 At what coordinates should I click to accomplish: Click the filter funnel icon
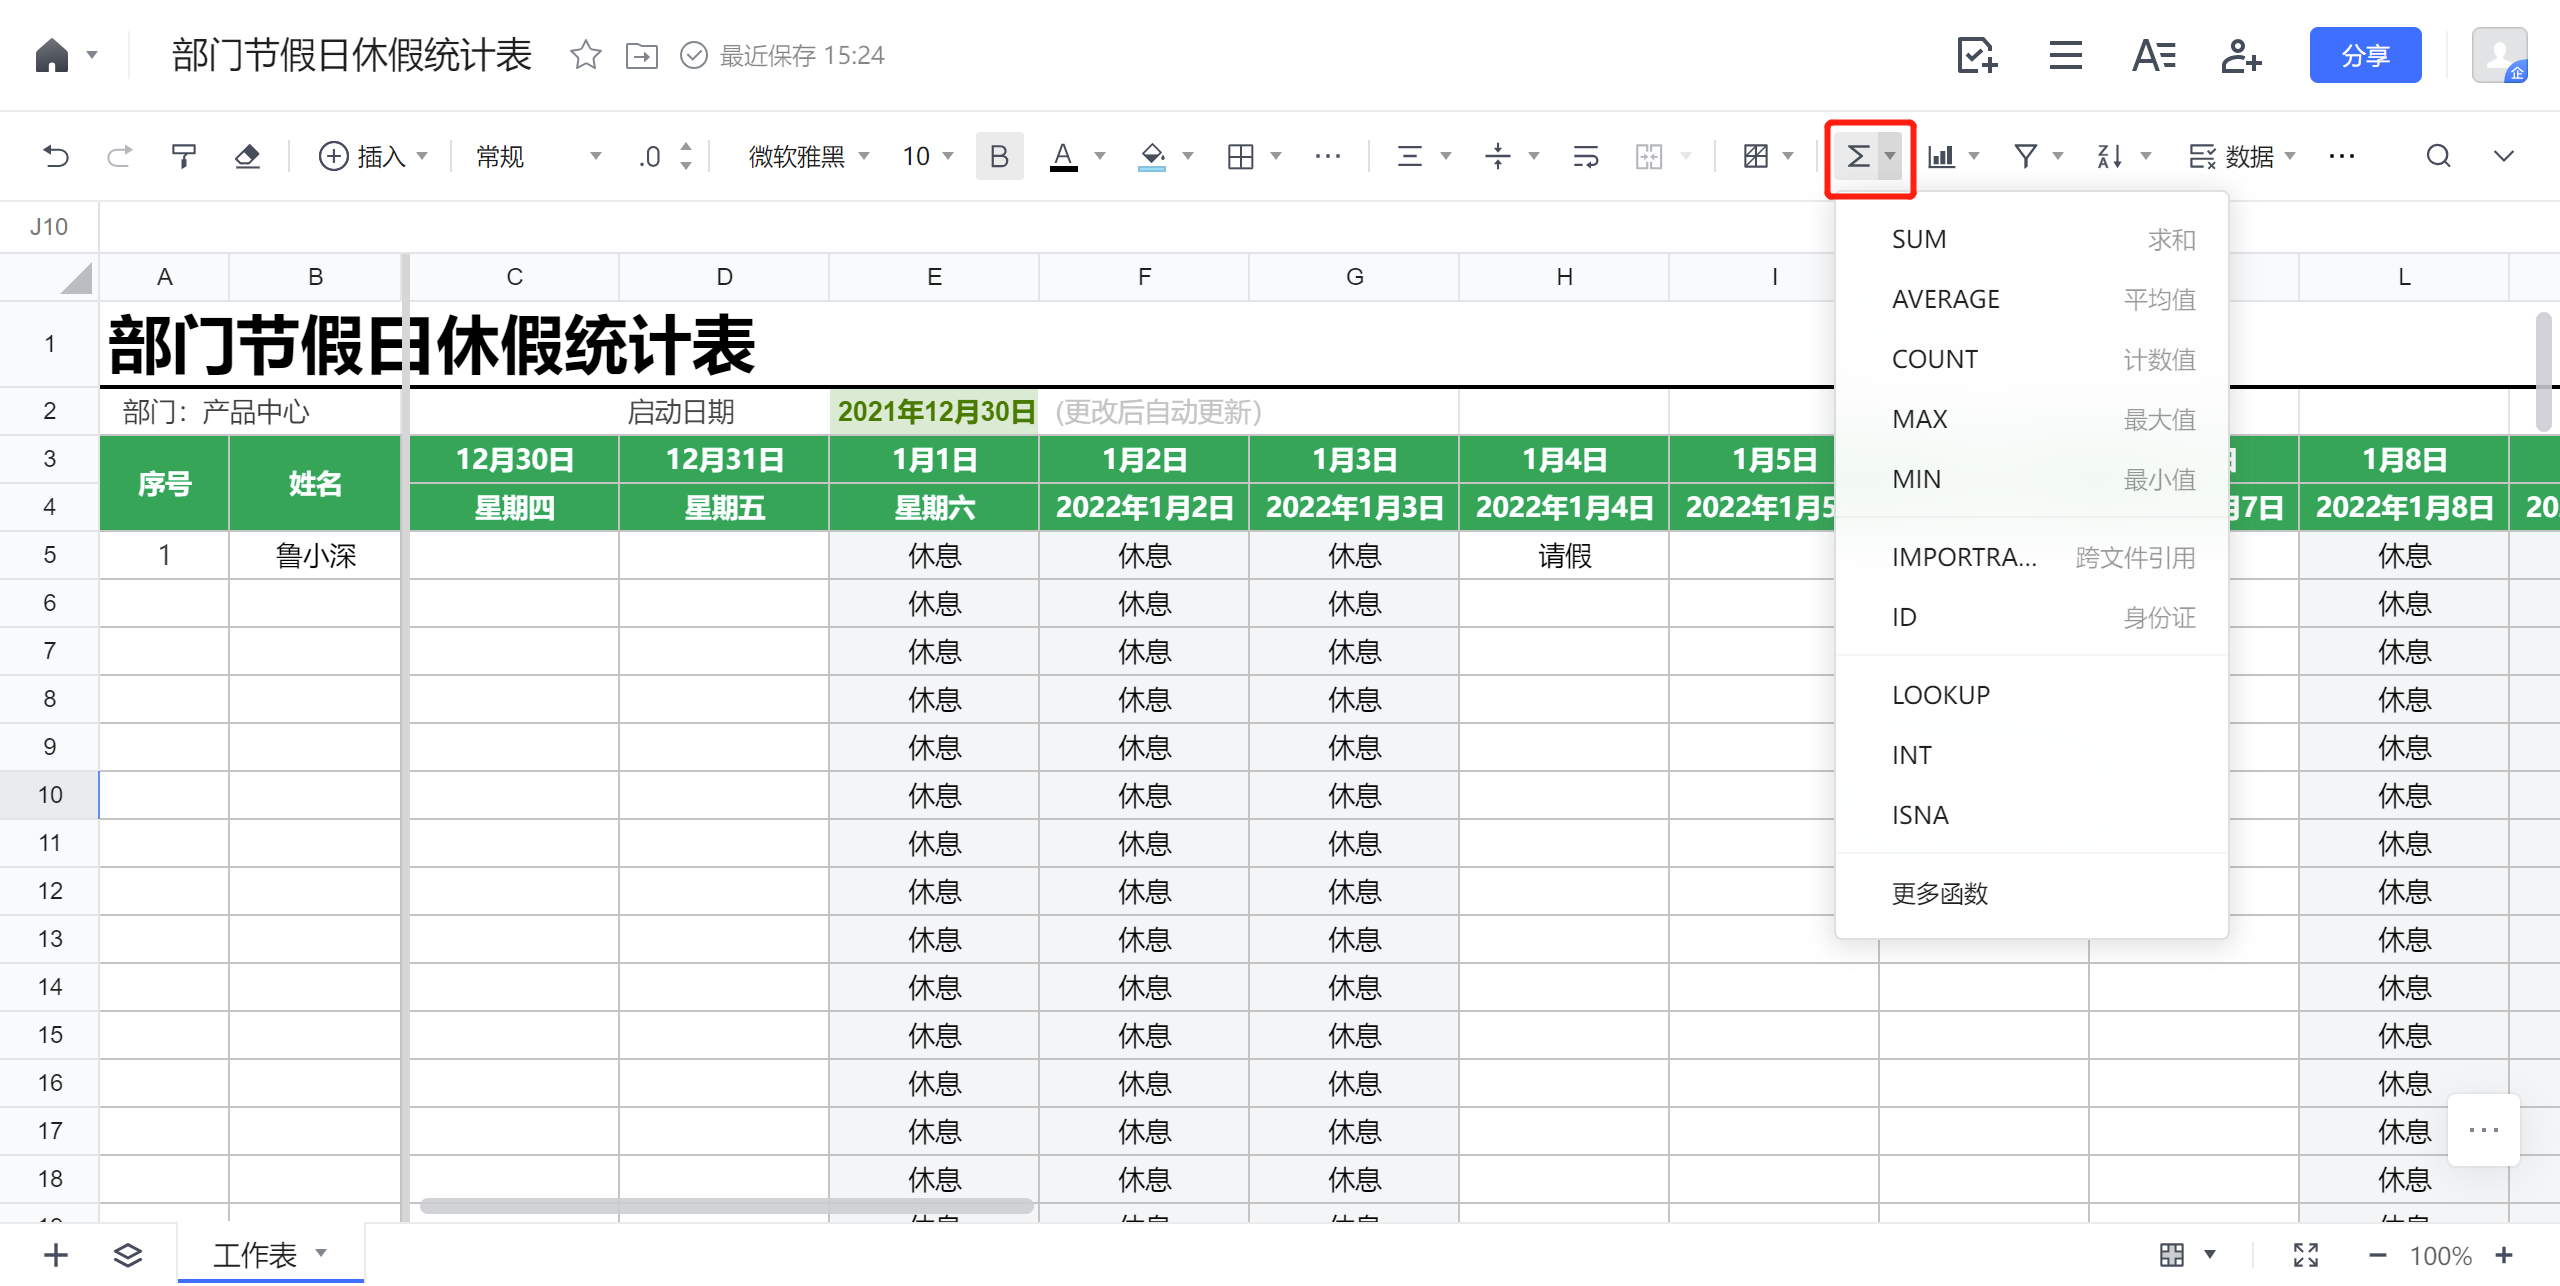2025,157
